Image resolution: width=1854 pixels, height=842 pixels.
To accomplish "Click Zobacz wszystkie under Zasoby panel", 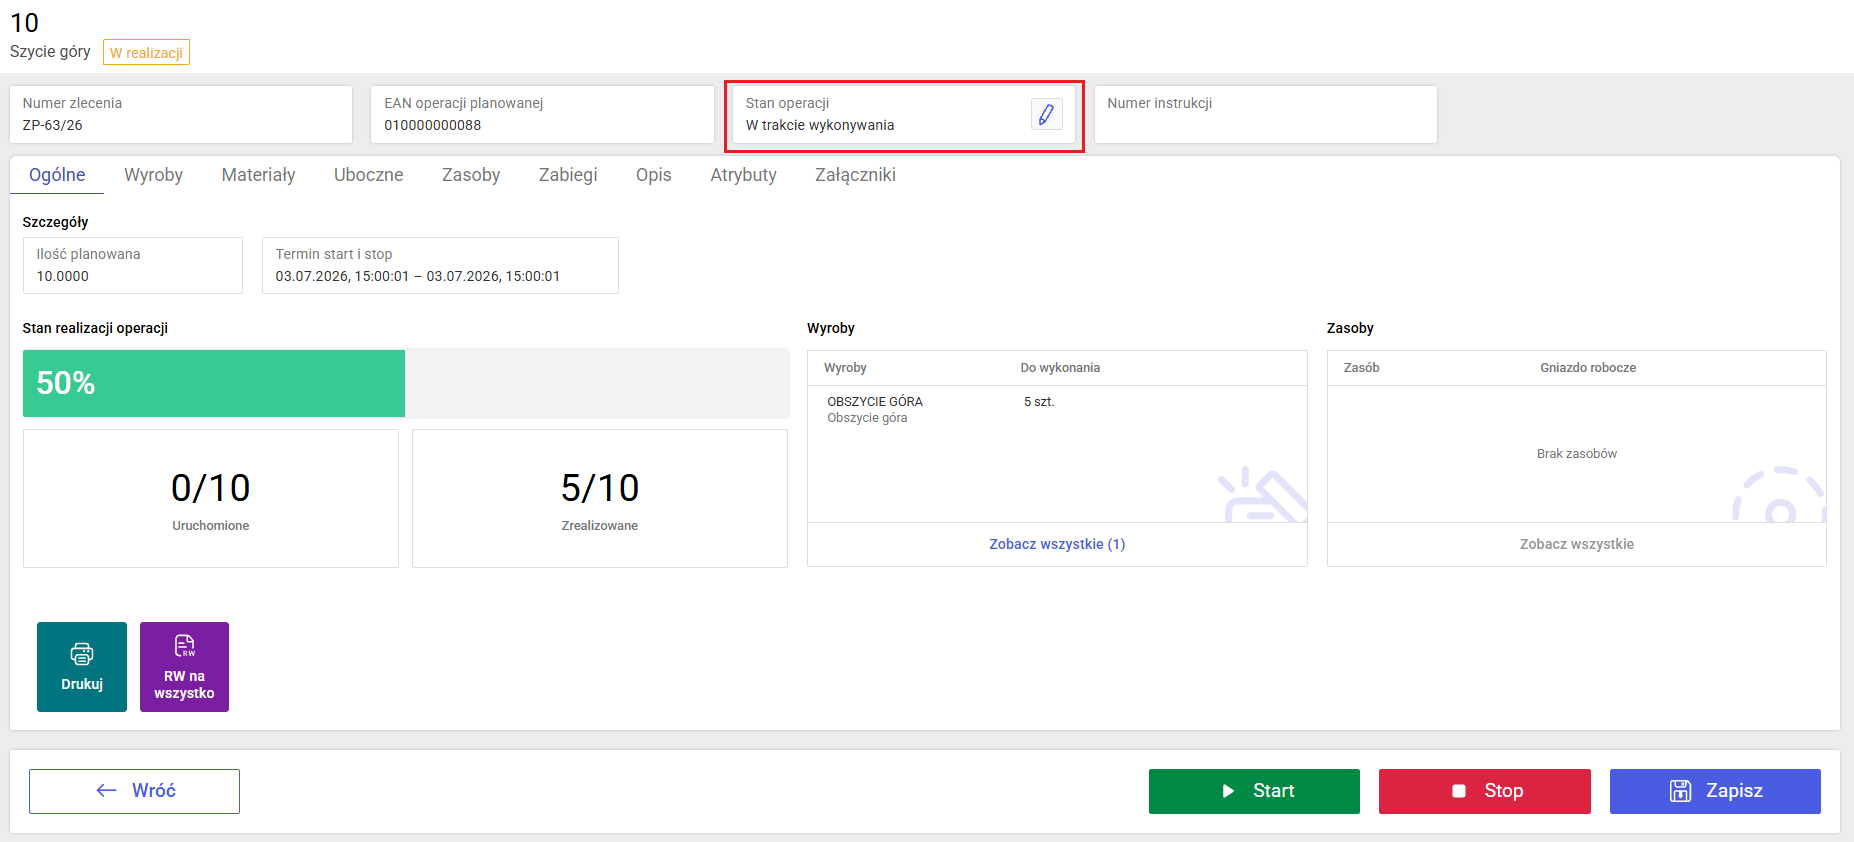I will [x=1576, y=544].
